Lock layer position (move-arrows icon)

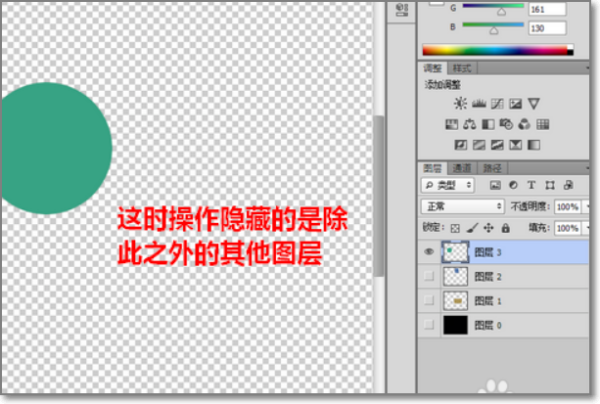[x=489, y=228]
